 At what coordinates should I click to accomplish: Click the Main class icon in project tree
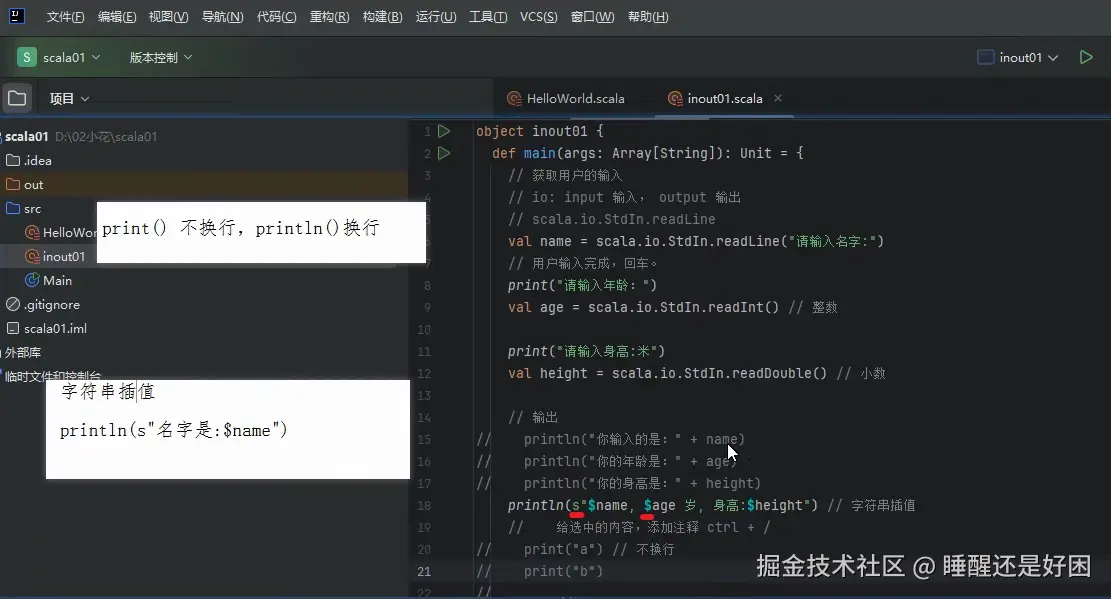(x=31, y=280)
